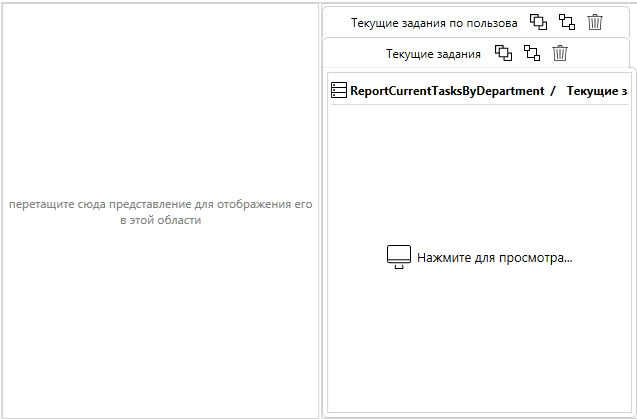637x419 pixels.
Task: Click empty preview area below Нажмите для просмотра
Action: tap(480, 350)
